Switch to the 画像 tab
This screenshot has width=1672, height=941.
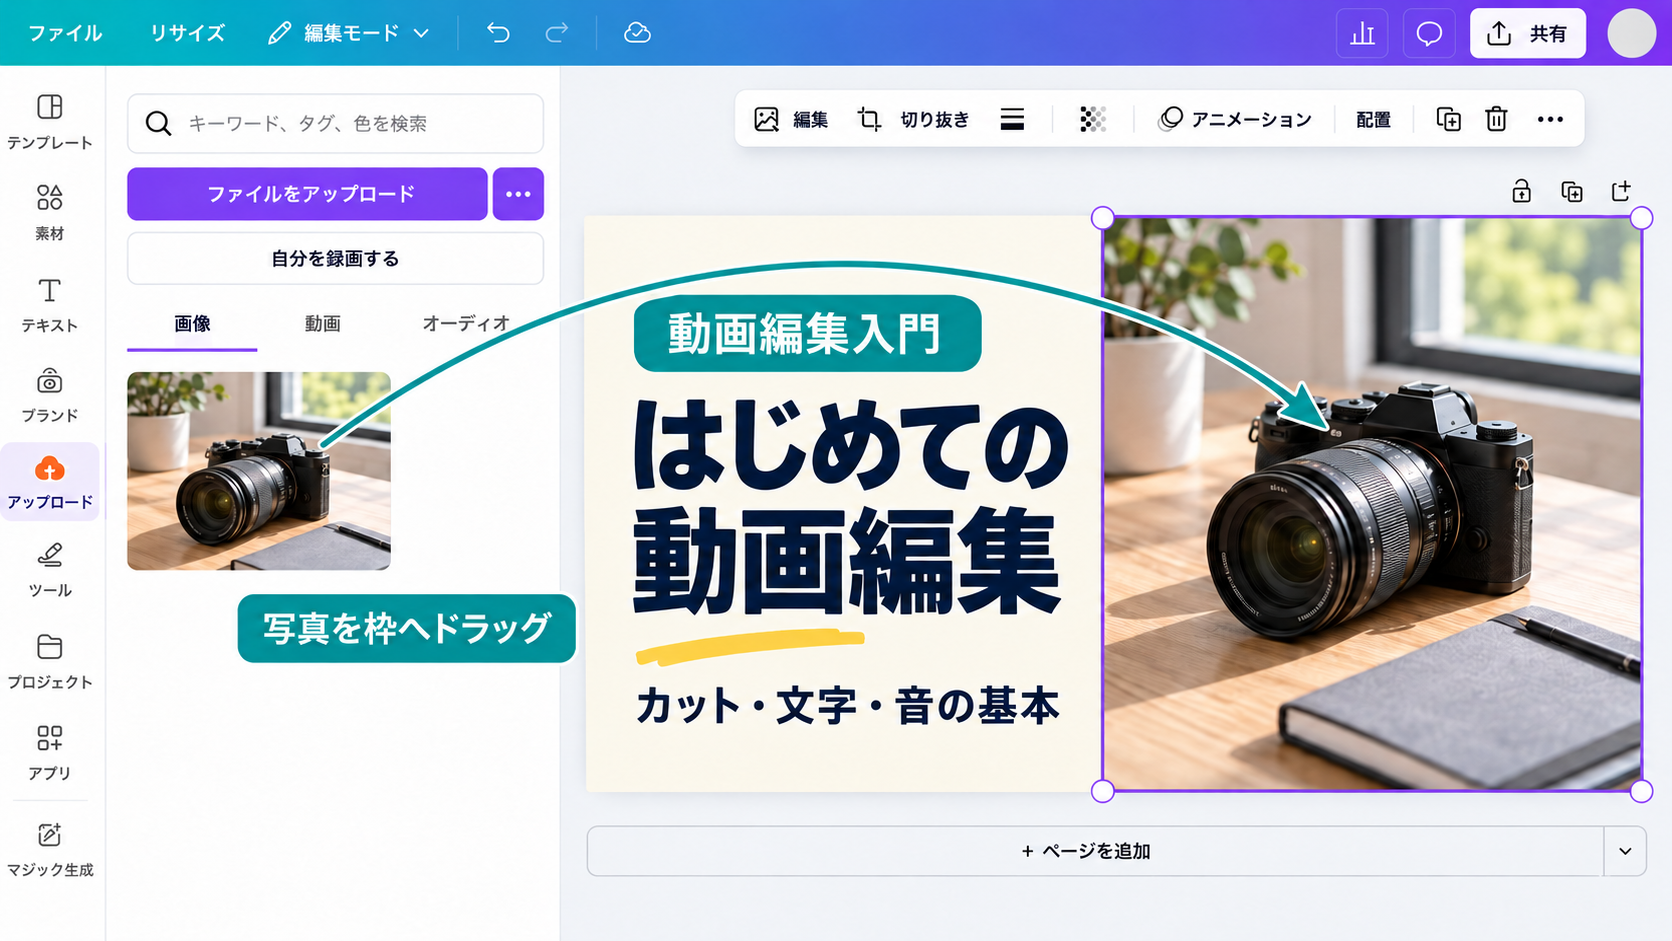tap(192, 324)
